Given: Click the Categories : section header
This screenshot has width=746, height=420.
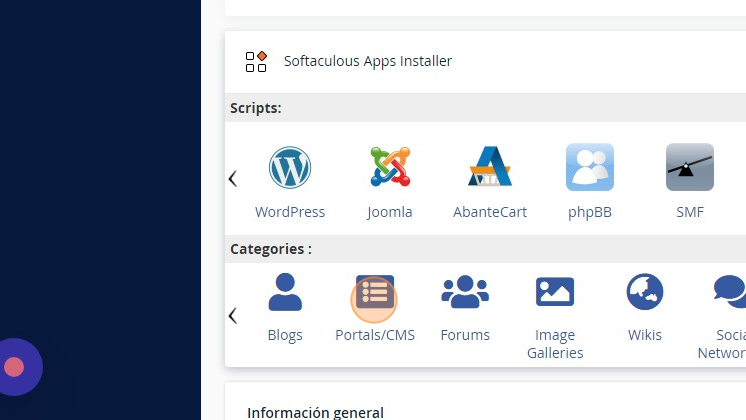Looking at the screenshot, I should click(x=271, y=249).
